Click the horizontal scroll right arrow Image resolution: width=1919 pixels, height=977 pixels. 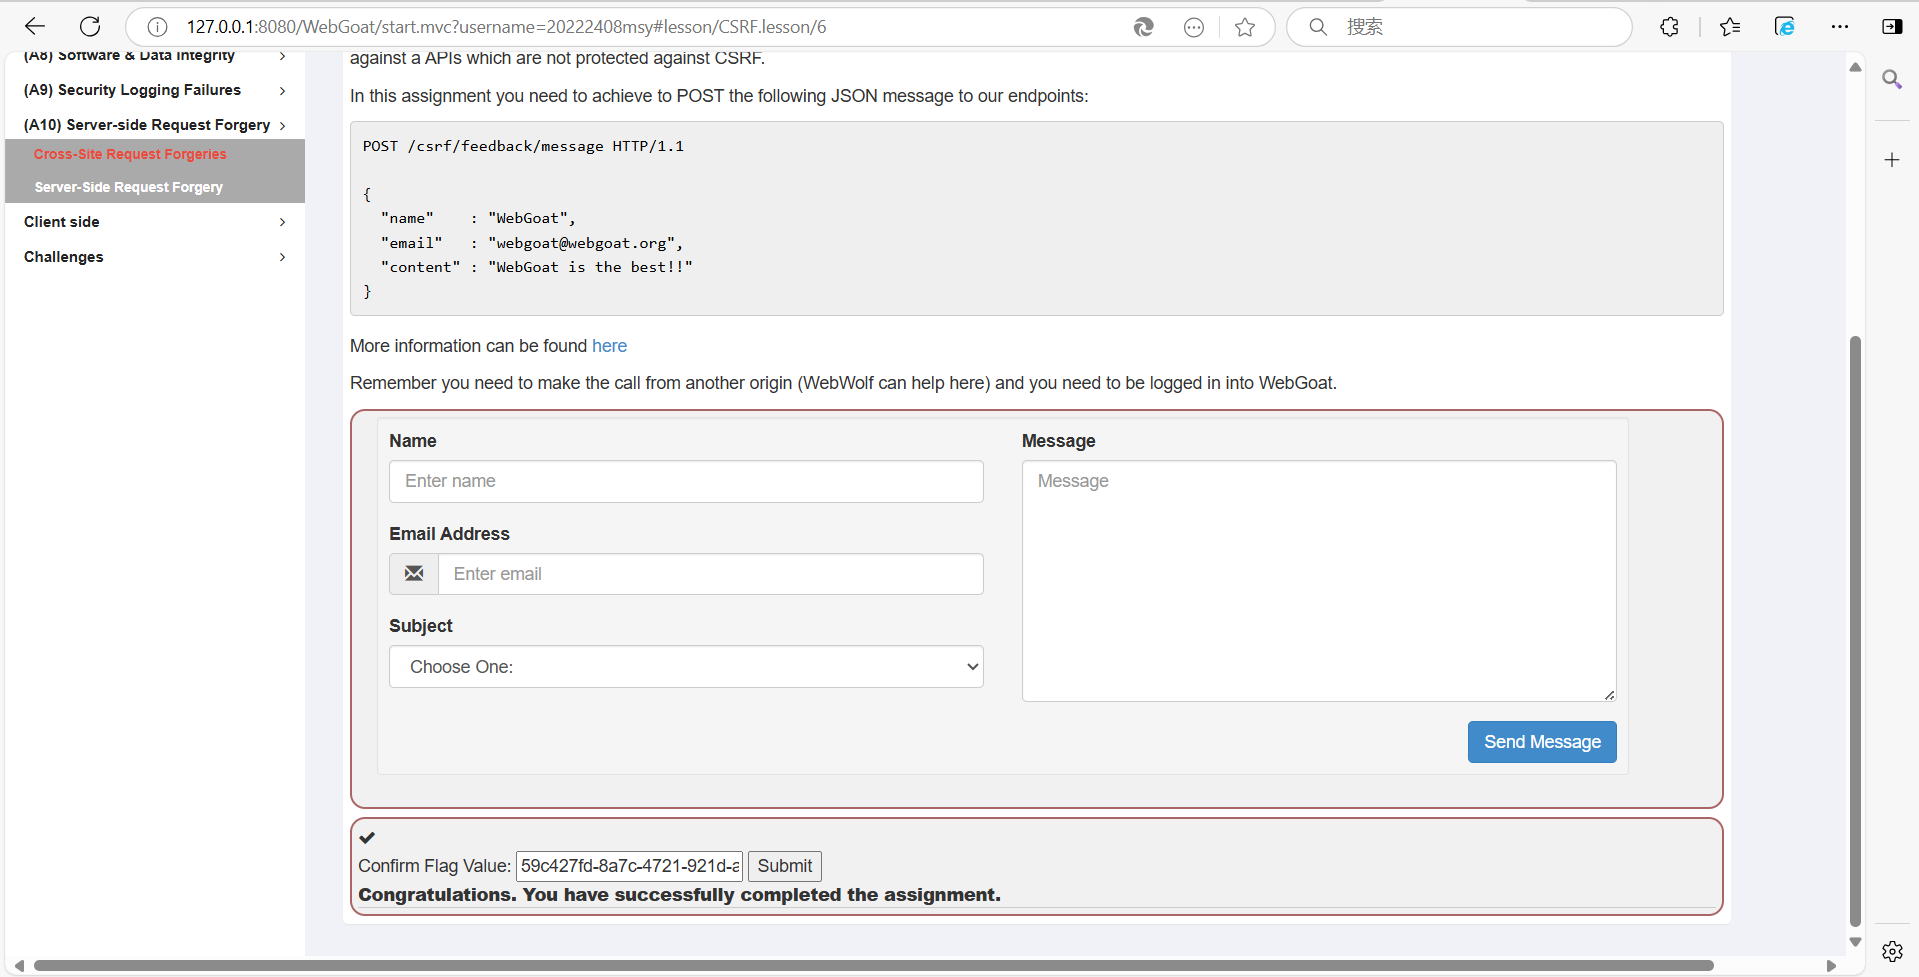pyautogui.click(x=1831, y=966)
